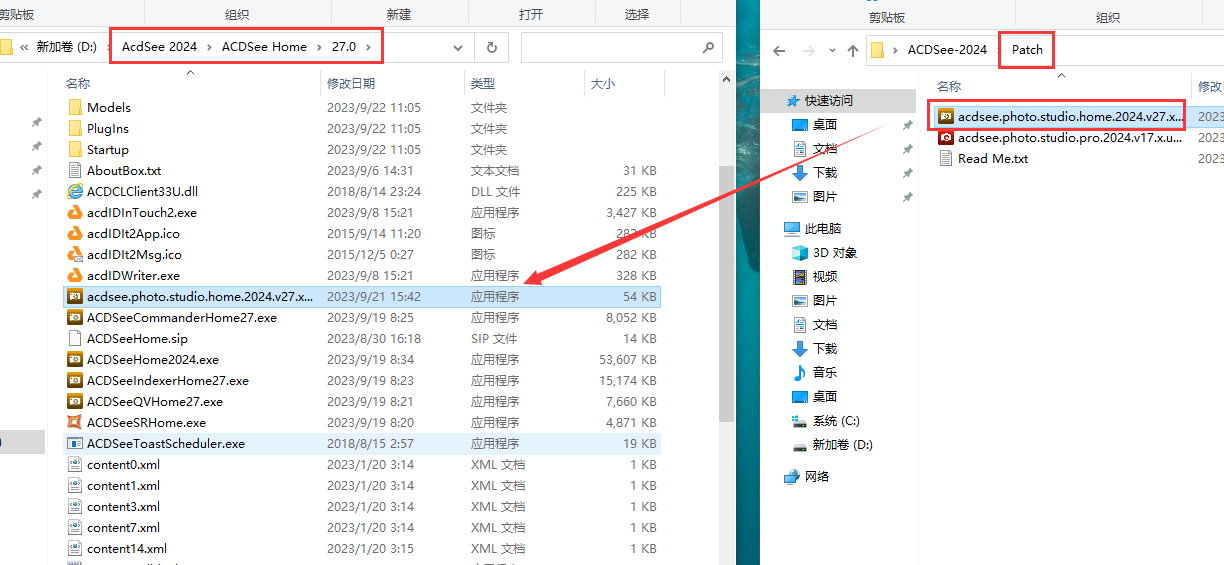Select acdIDIt2Msg.ico icon
1224x565 pixels.
click(75, 254)
